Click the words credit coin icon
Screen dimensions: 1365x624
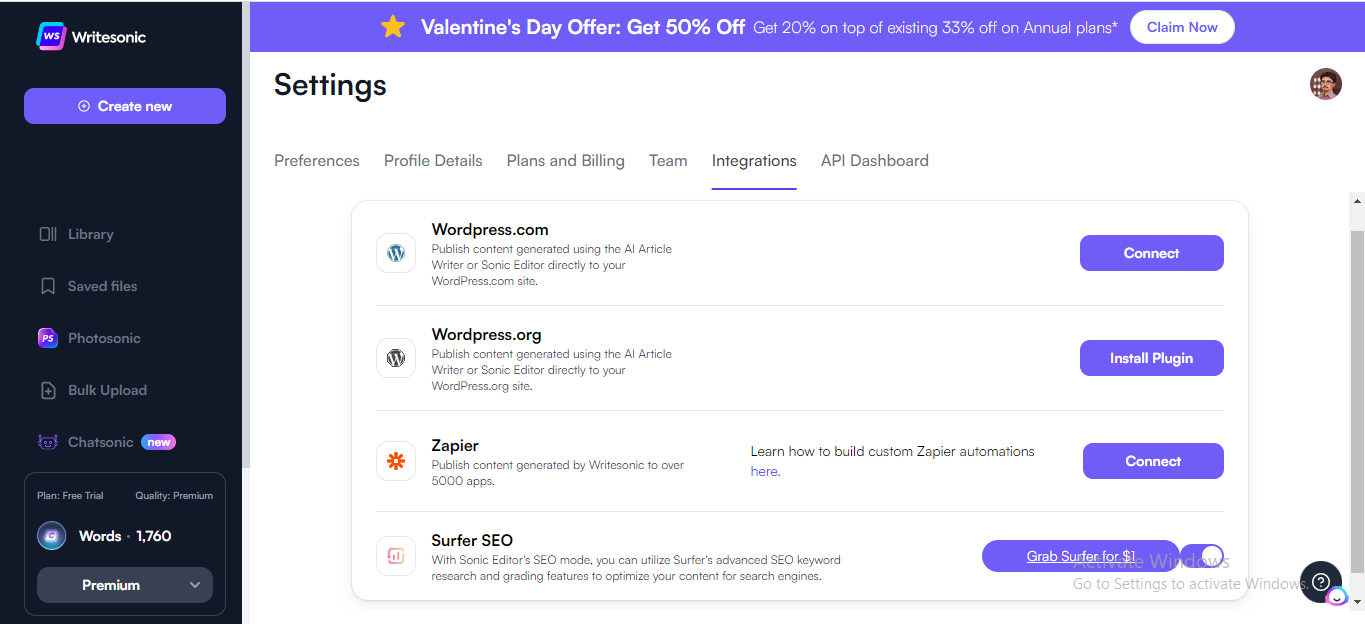tap(52, 536)
